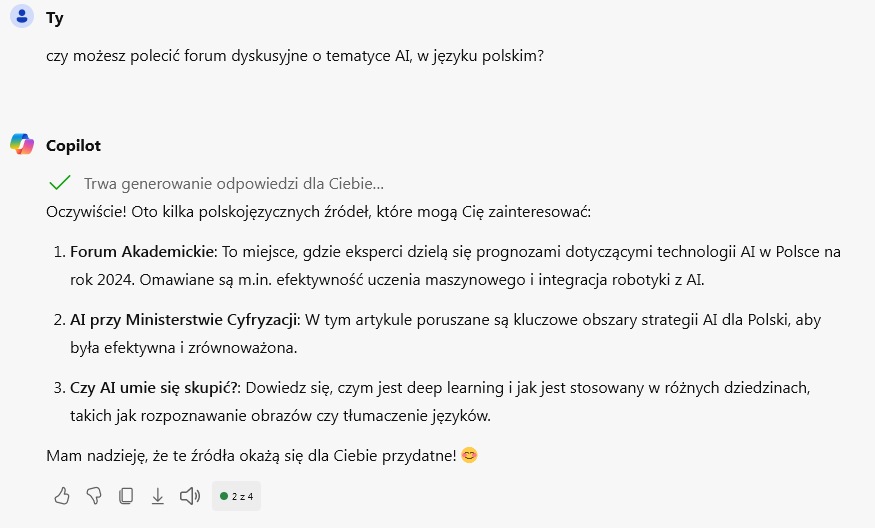
Task: Click the "Ty" sender name
Action: click(x=55, y=18)
